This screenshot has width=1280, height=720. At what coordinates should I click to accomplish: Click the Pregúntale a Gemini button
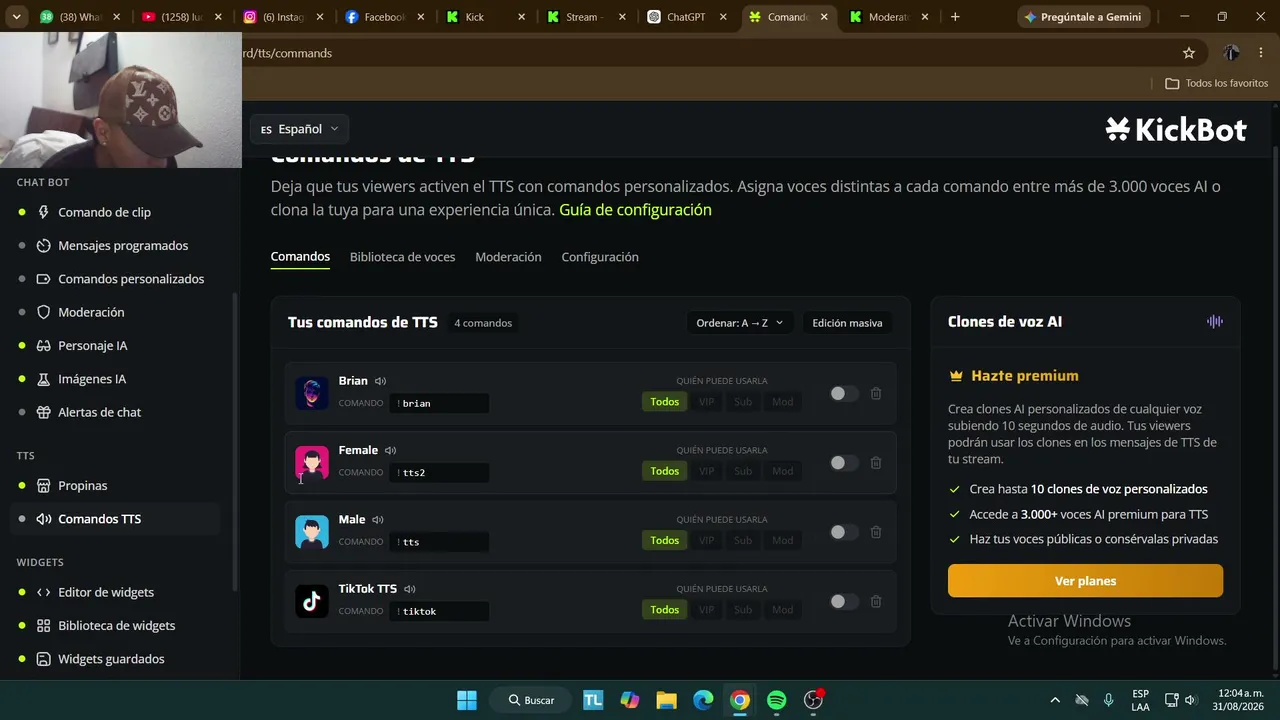coord(1084,17)
